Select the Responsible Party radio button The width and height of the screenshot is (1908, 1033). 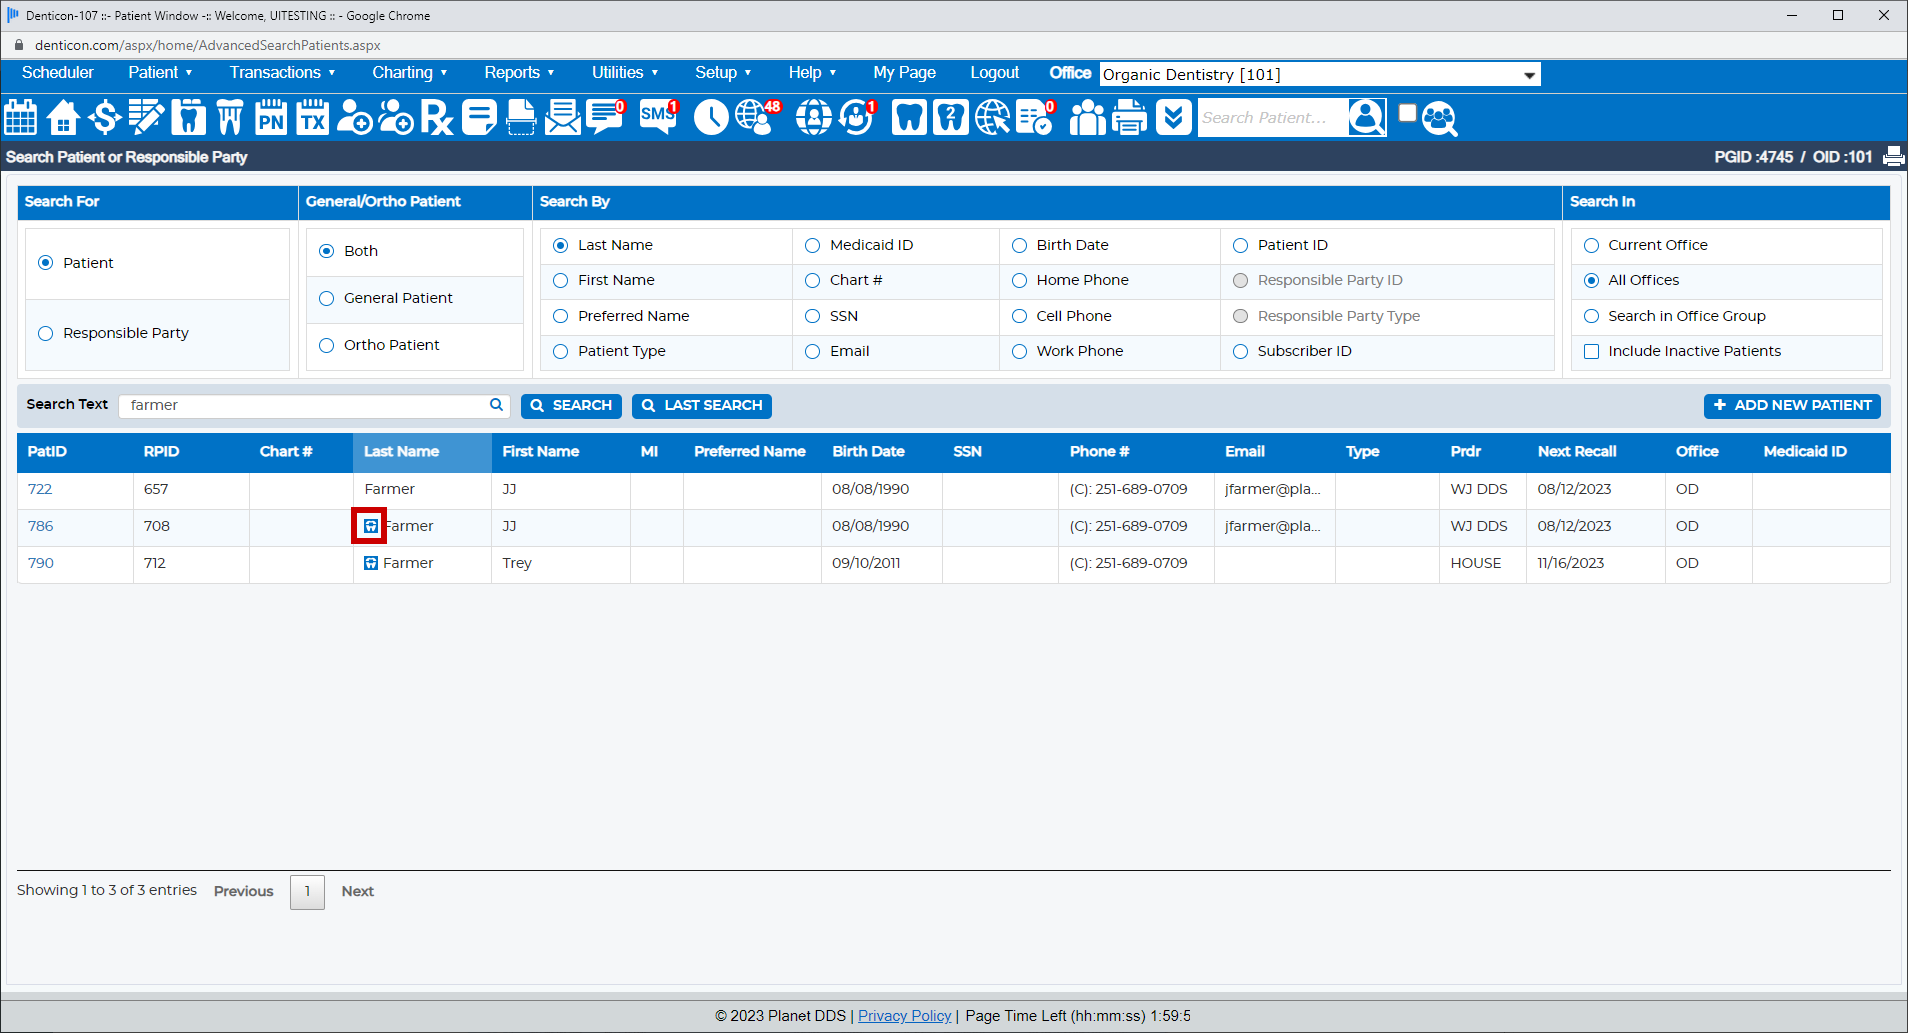(45, 334)
